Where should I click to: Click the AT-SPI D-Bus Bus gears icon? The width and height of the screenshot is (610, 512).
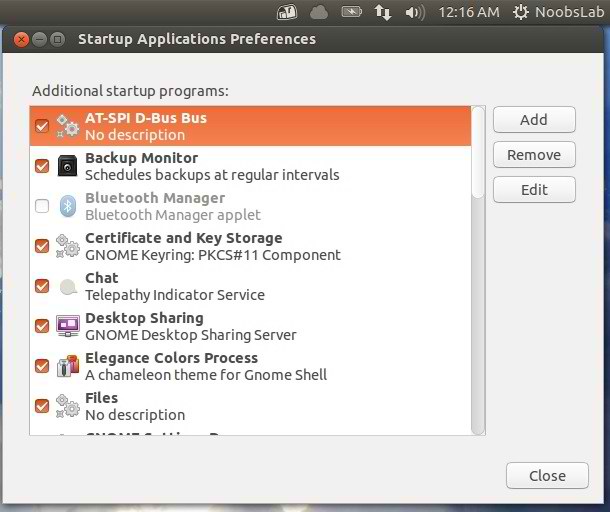(x=68, y=126)
